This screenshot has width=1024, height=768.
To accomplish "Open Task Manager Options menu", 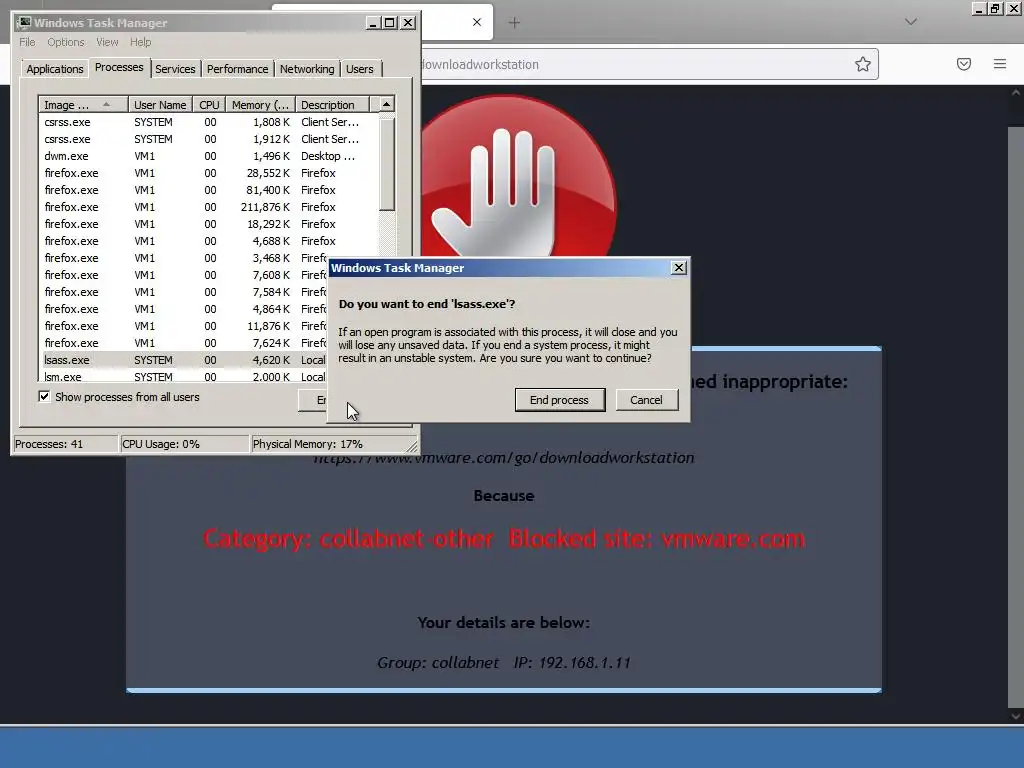I will click(65, 42).
